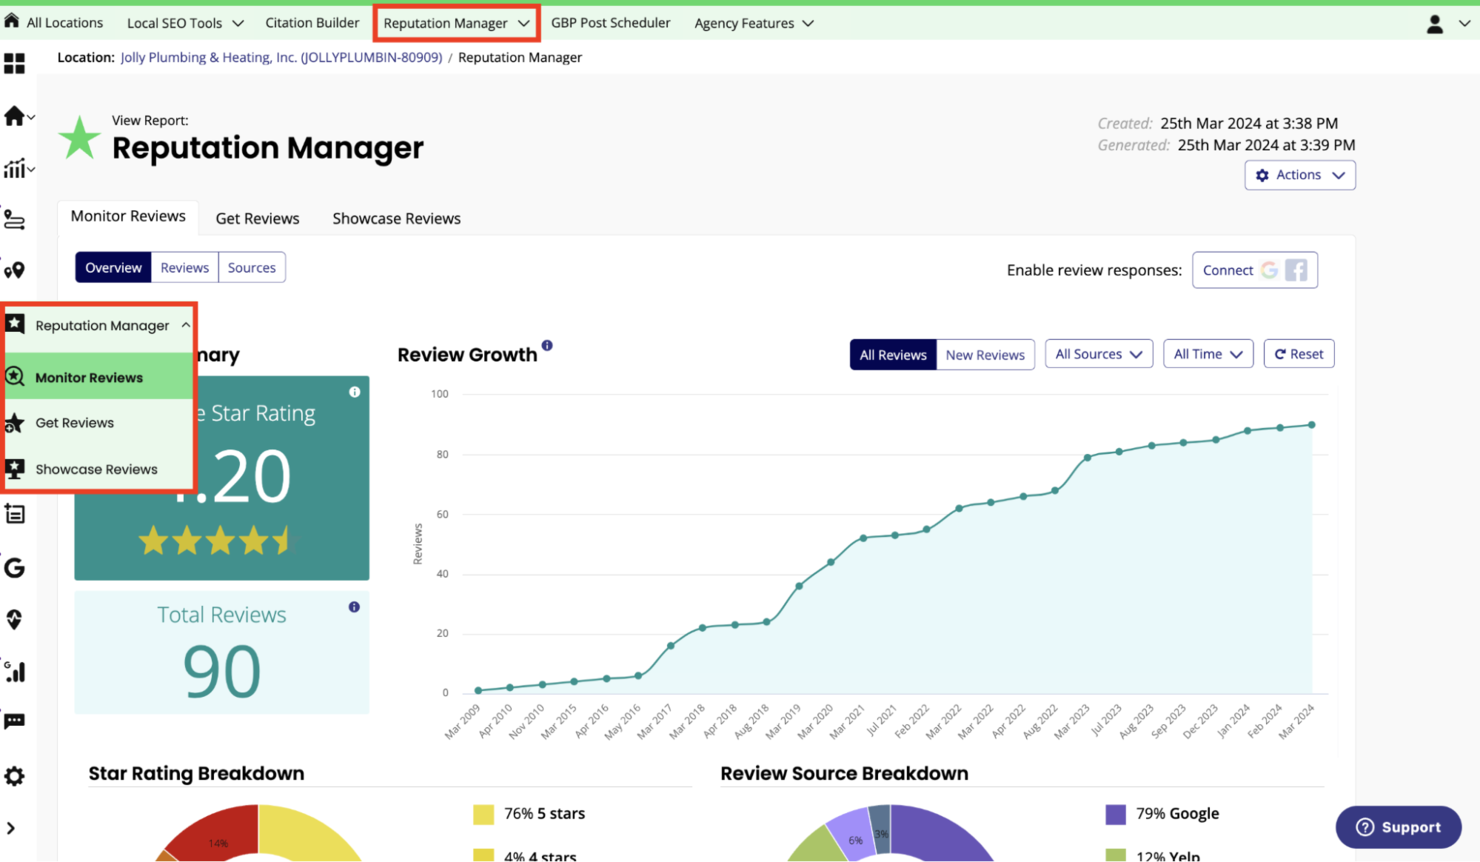Viewport: 1480px width, 862px height.
Task: Click the last data point for Mar 2024
Action: click(1312, 425)
